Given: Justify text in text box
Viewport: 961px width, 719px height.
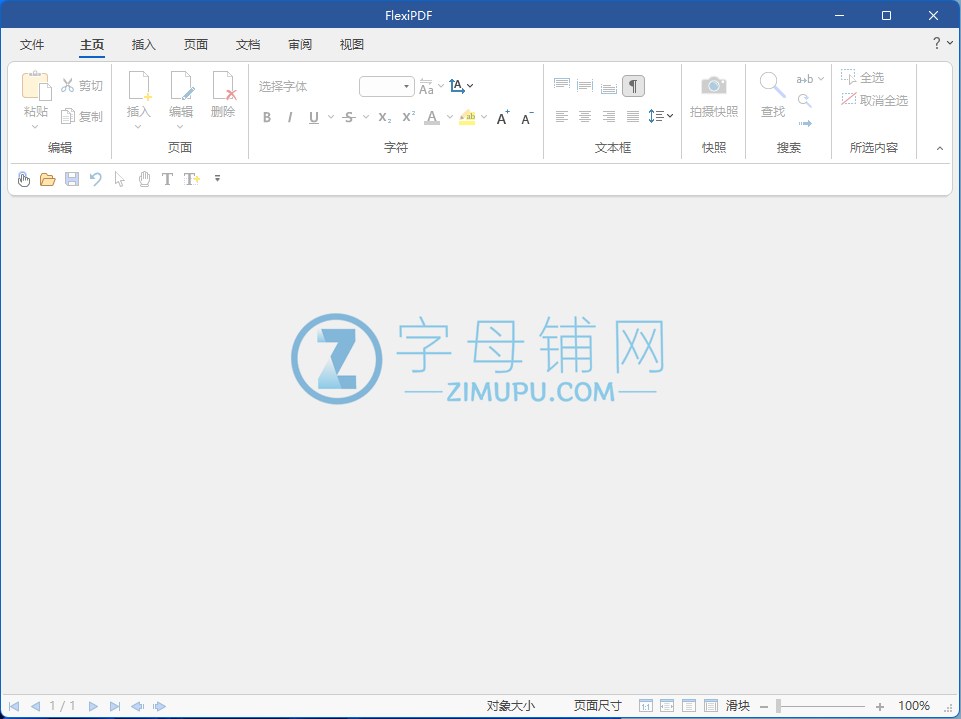Looking at the screenshot, I should (633, 116).
